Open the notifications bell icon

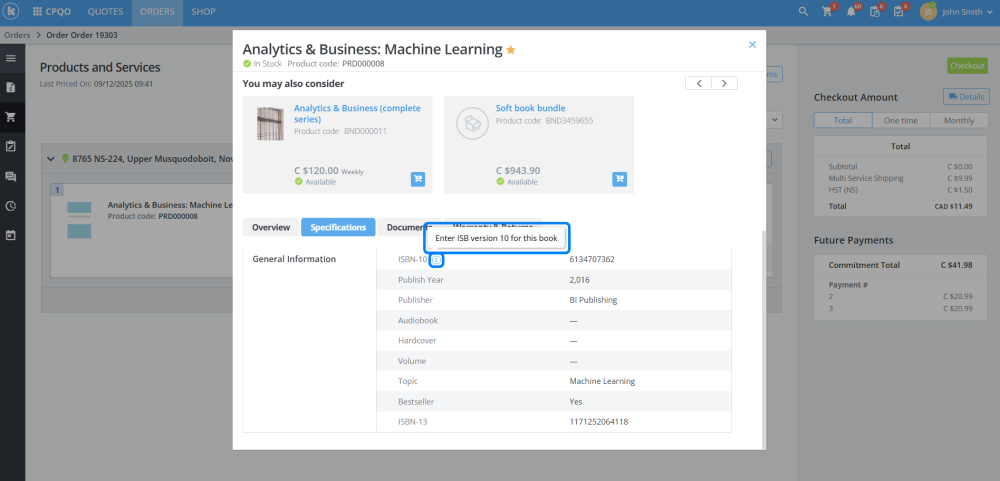(852, 12)
